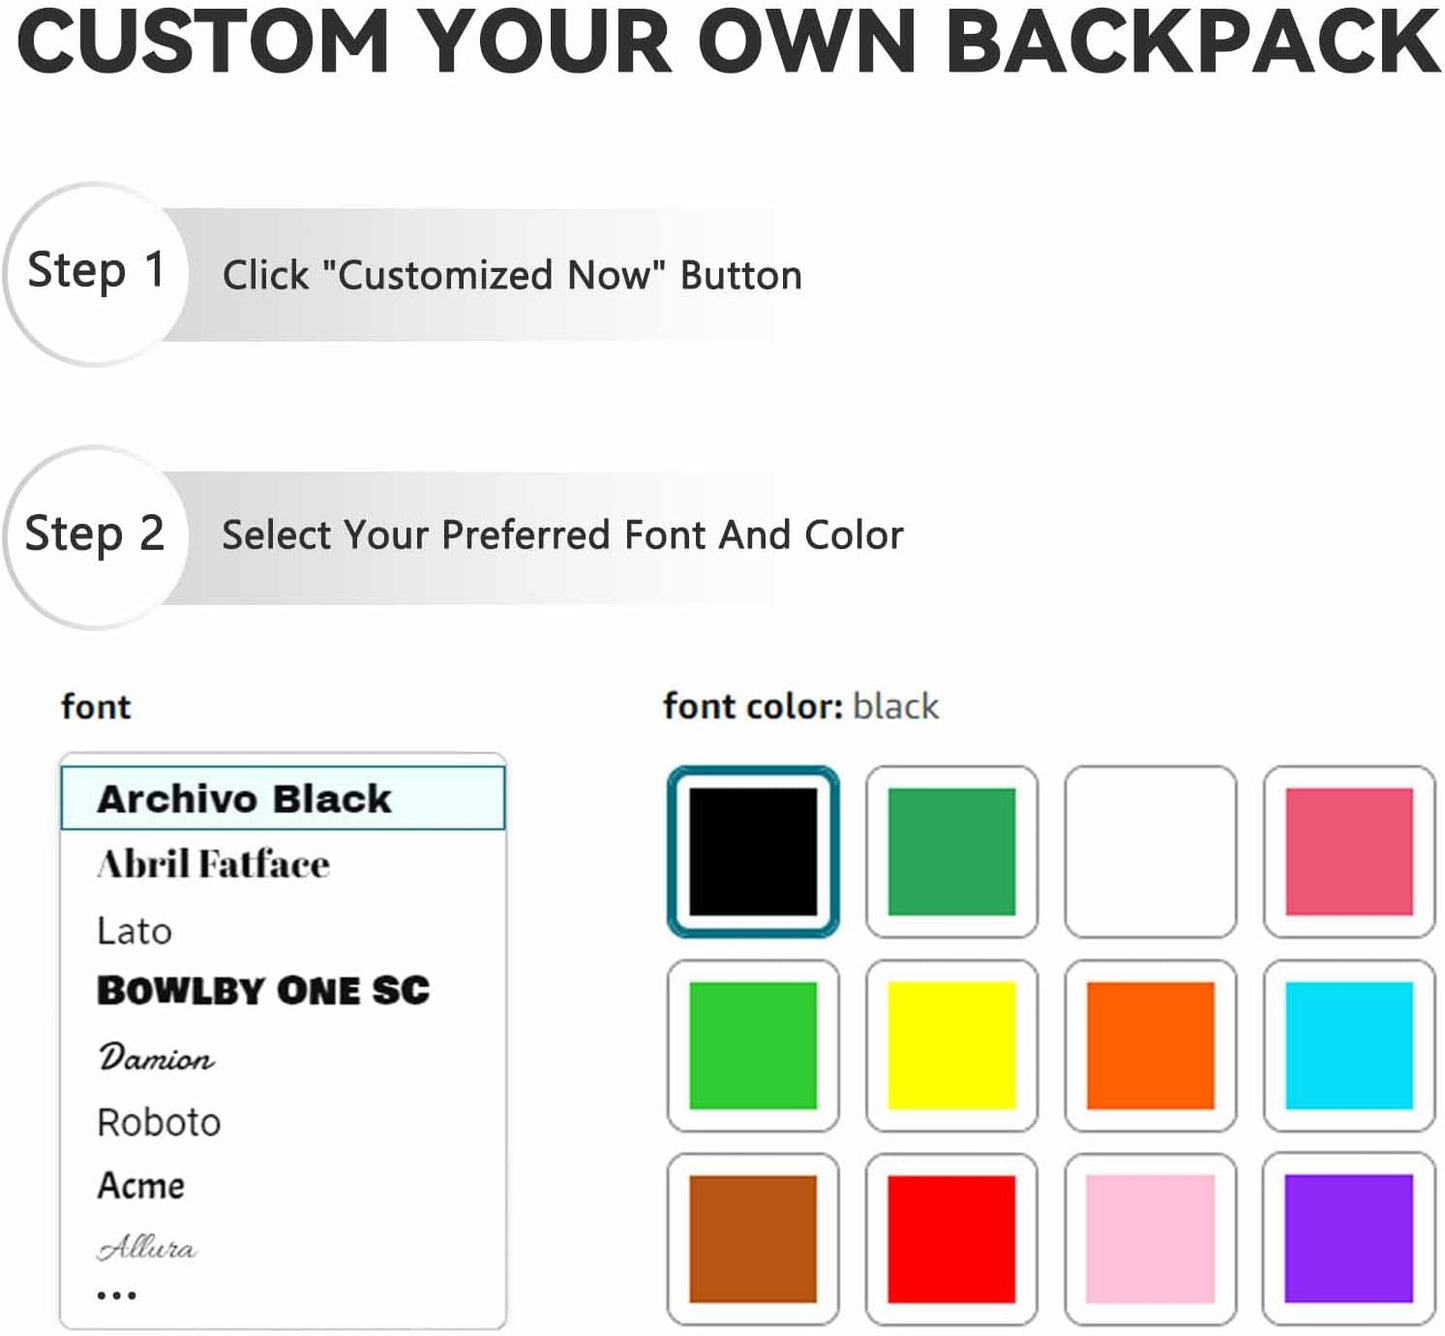Choose the Abril Fatface font
1445x1336 pixels.
tap(214, 863)
